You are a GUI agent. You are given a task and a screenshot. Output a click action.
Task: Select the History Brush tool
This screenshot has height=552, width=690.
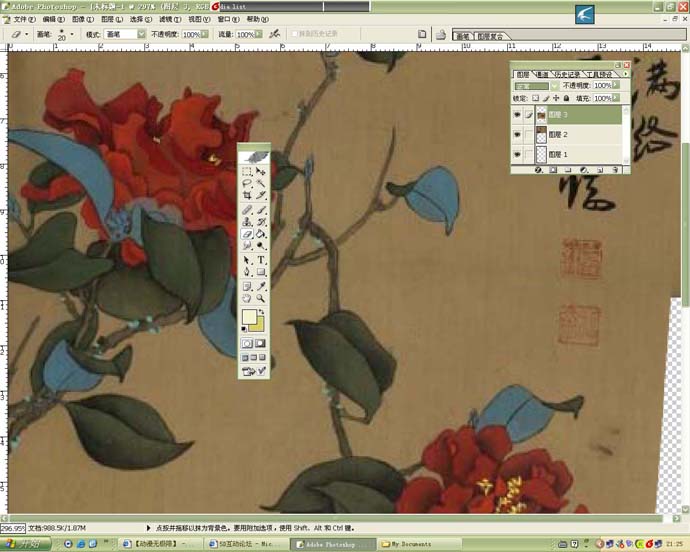click(x=261, y=222)
